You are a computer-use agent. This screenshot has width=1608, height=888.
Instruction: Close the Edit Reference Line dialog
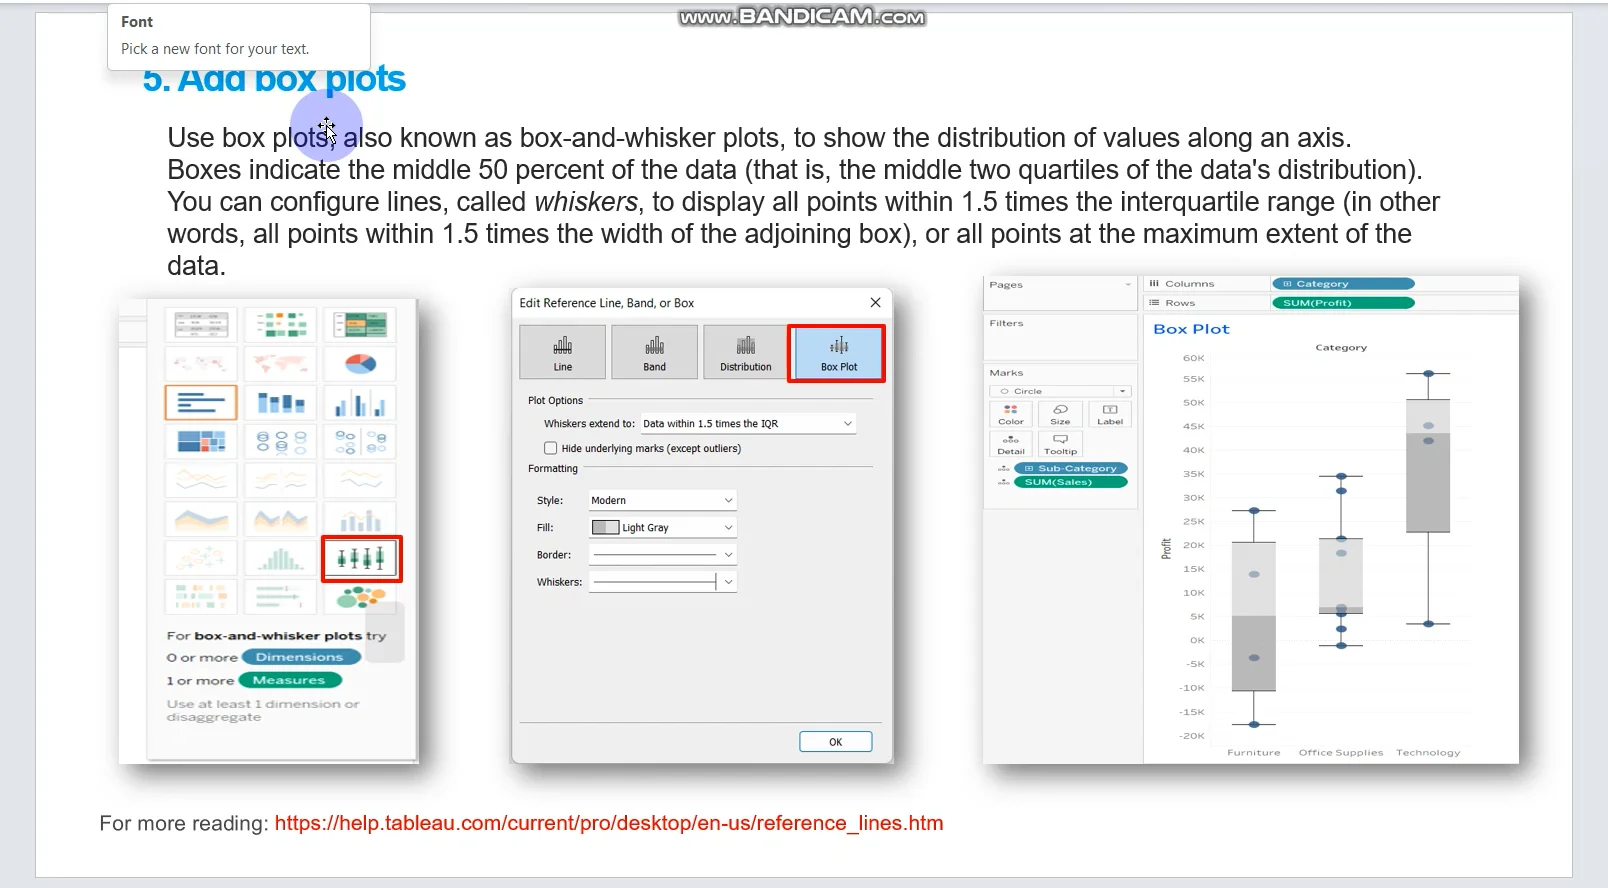[x=875, y=302]
